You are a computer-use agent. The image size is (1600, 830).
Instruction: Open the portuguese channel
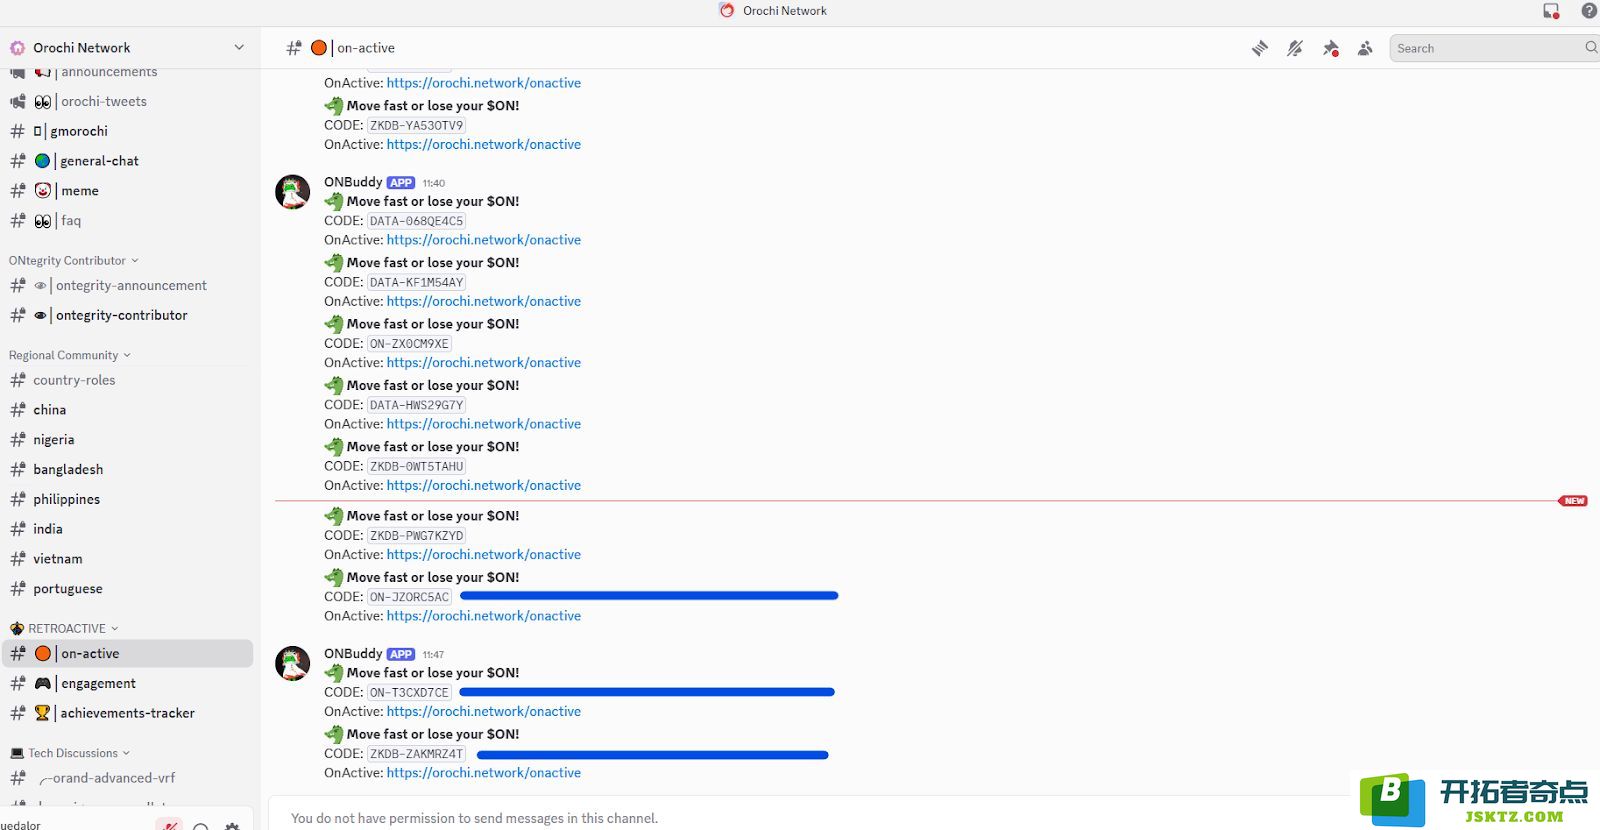127,589
